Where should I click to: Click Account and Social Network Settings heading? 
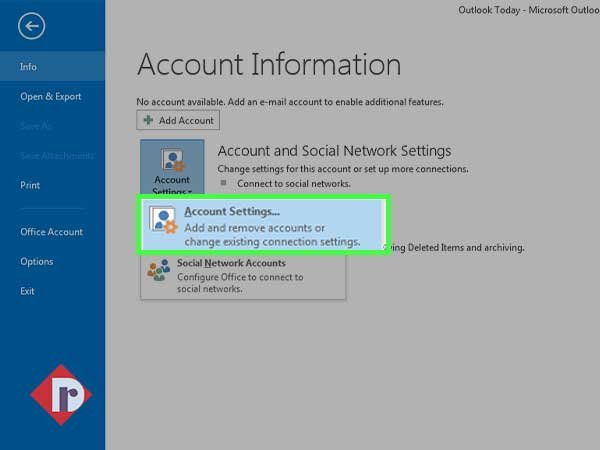pyautogui.click(x=334, y=151)
